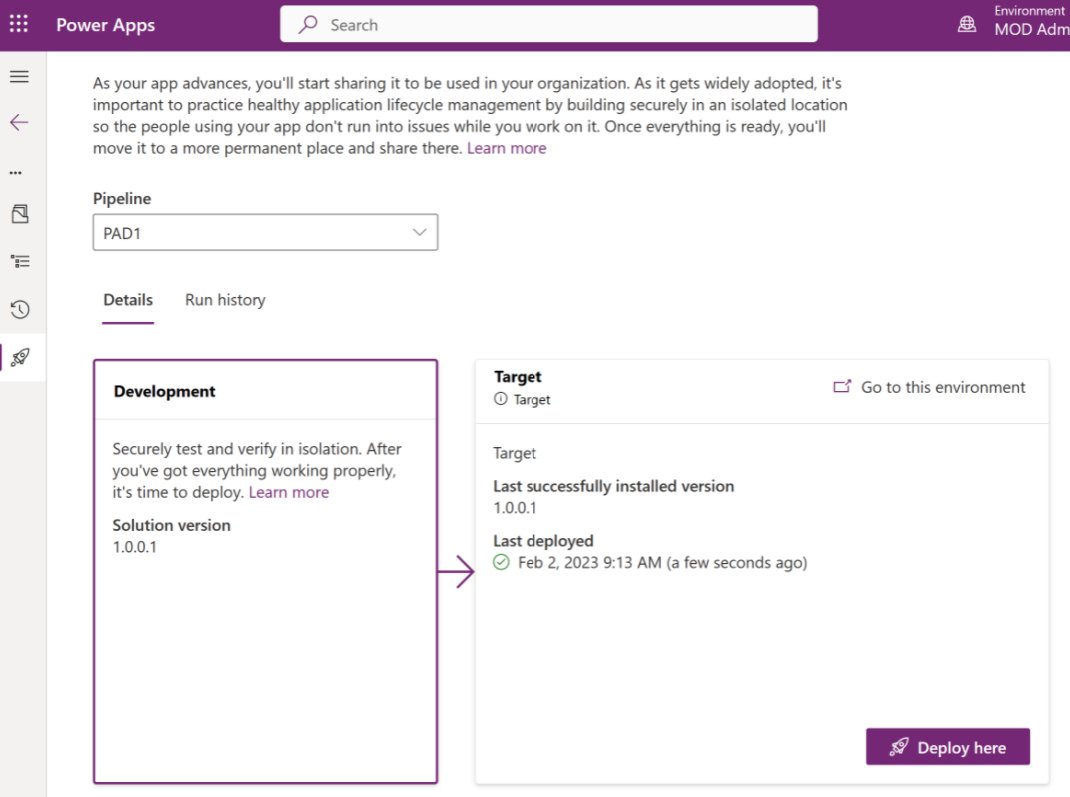The height and width of the screenshot is (797, 1070).
Task: Click the Deploy here button
Action: pyautogui.click(x=947, y=747)
